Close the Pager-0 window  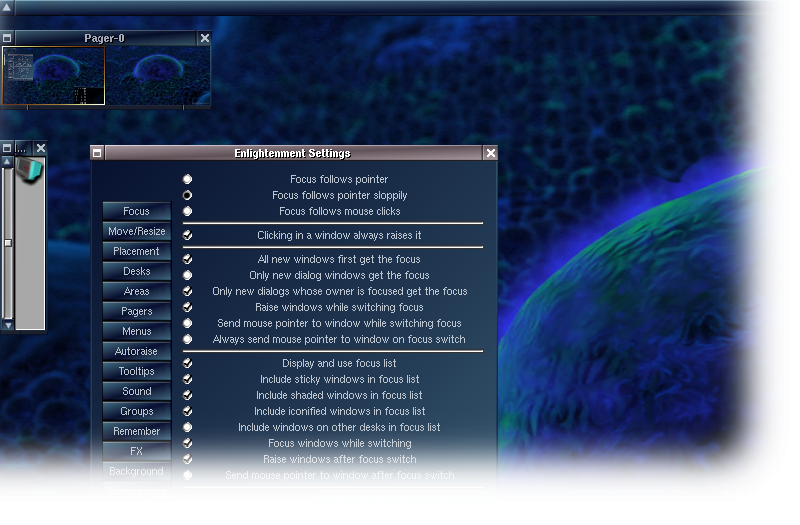tap(205, 38)
